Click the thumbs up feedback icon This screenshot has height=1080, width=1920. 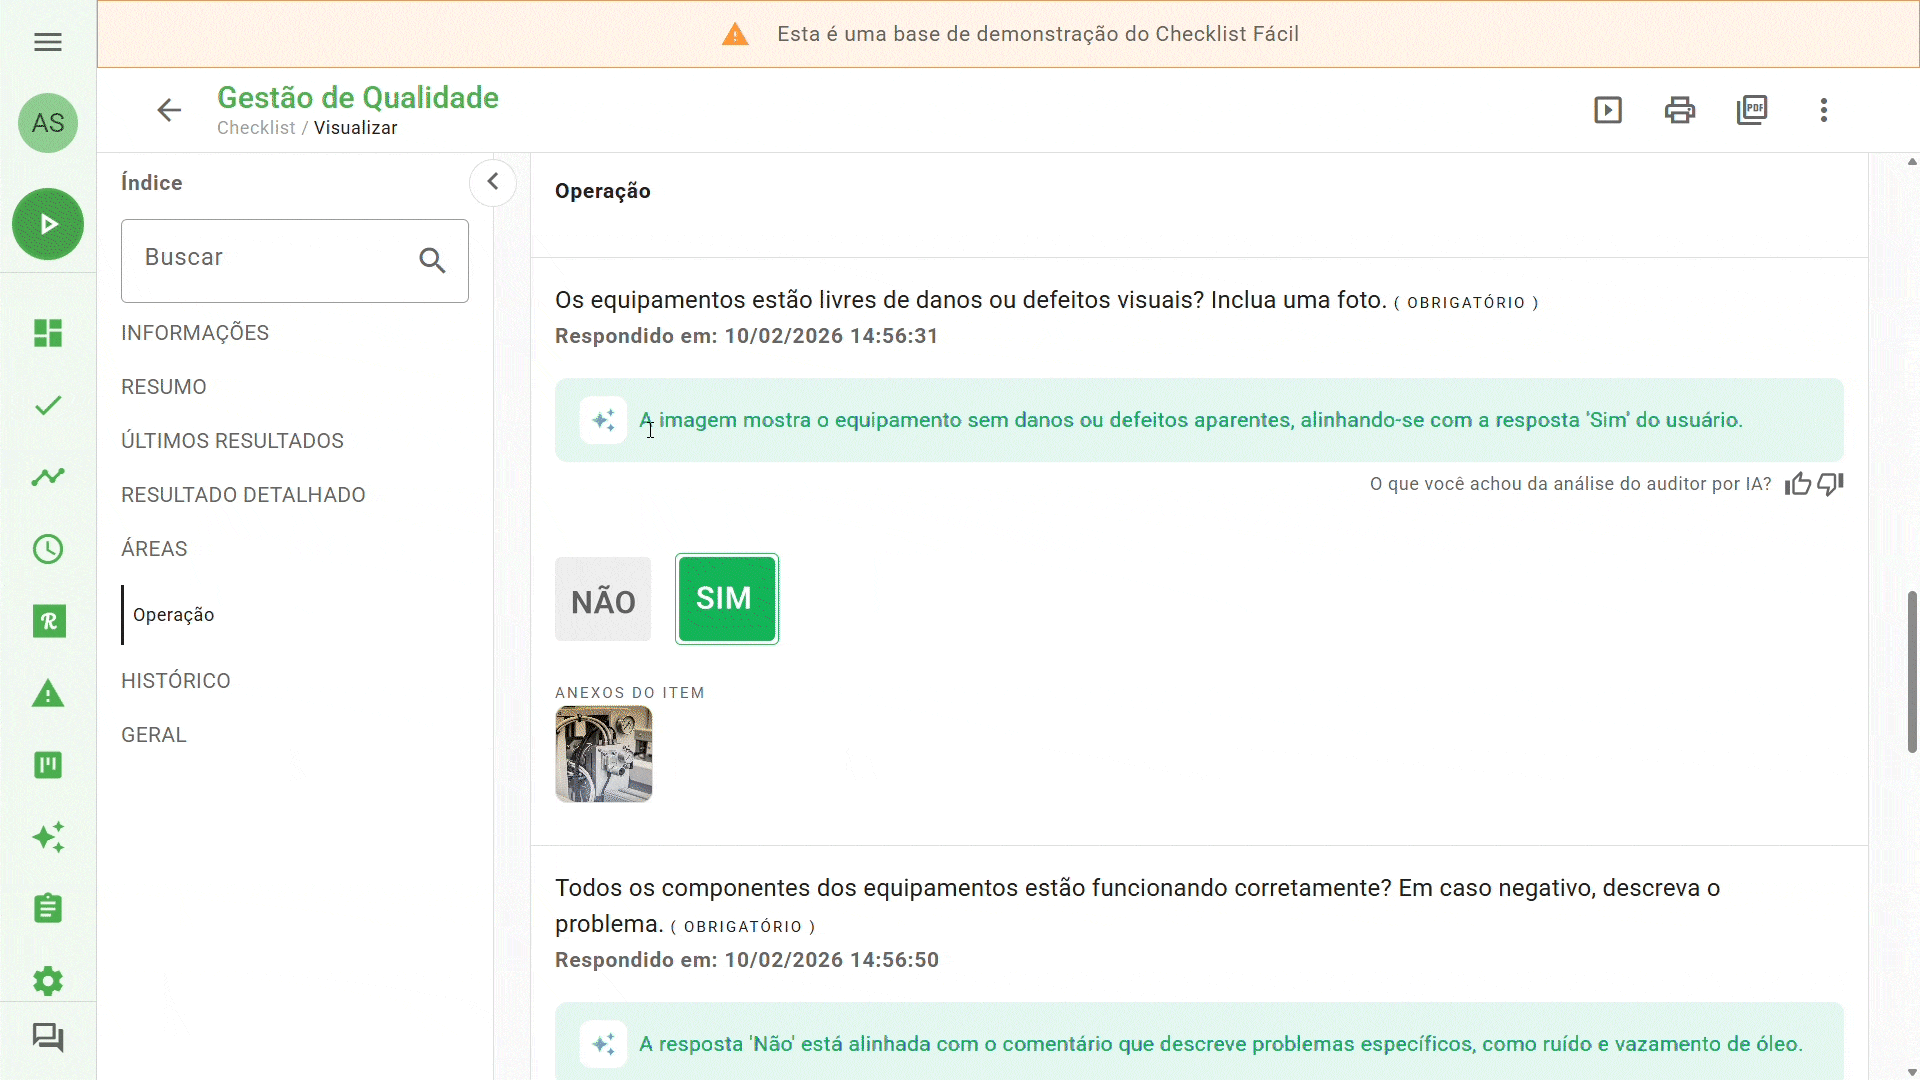(1798, 485)
